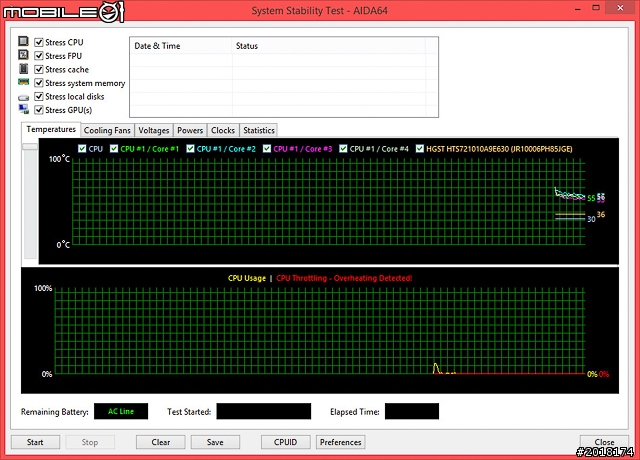Click the Test Started field
Screen dimensions: 640x460
264,411
